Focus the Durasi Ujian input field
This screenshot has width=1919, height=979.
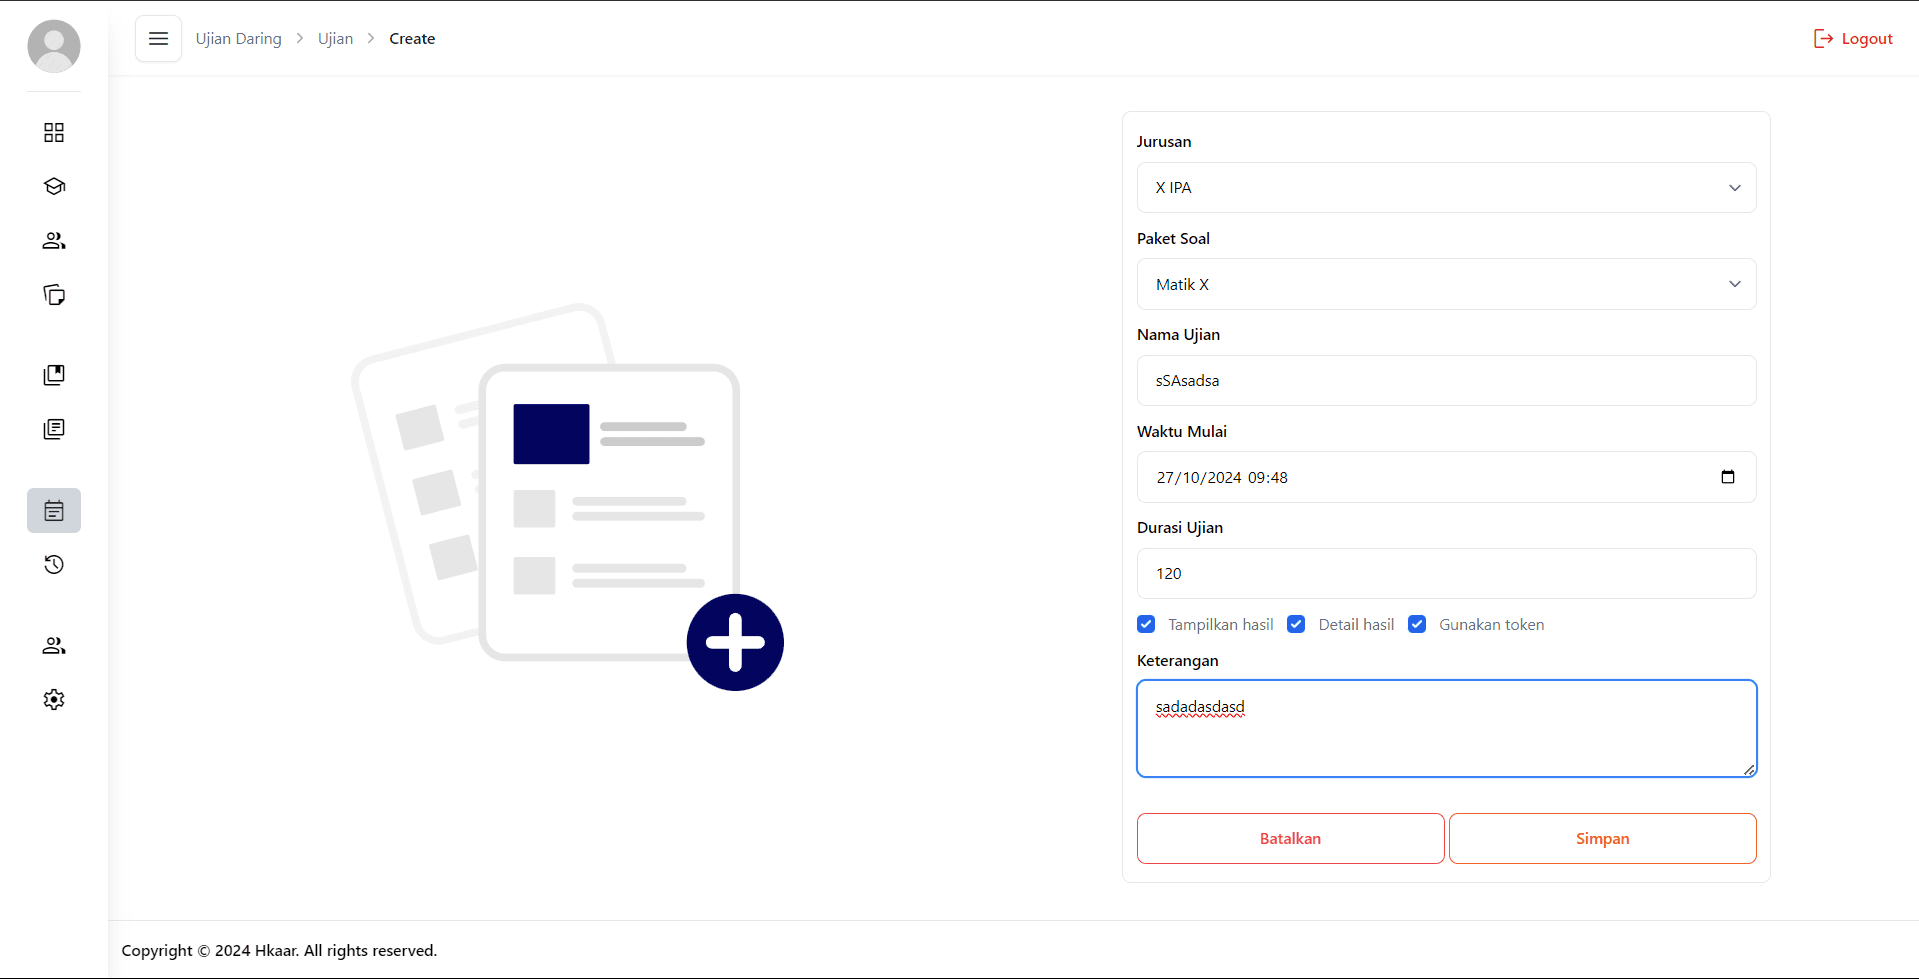[x=1446, y=574]
